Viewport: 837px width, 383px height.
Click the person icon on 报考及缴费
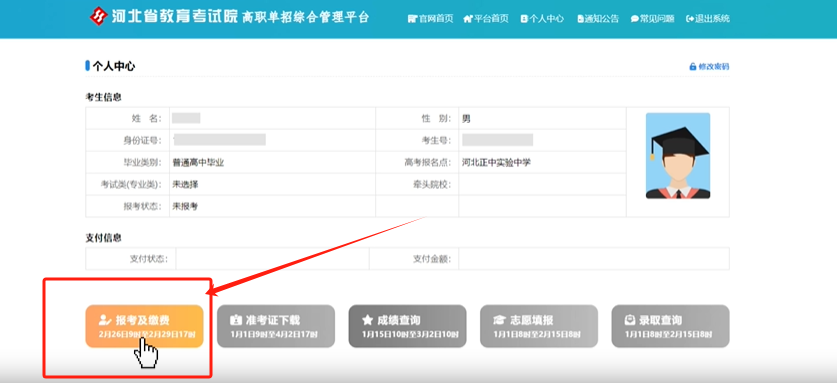(105, 320)
